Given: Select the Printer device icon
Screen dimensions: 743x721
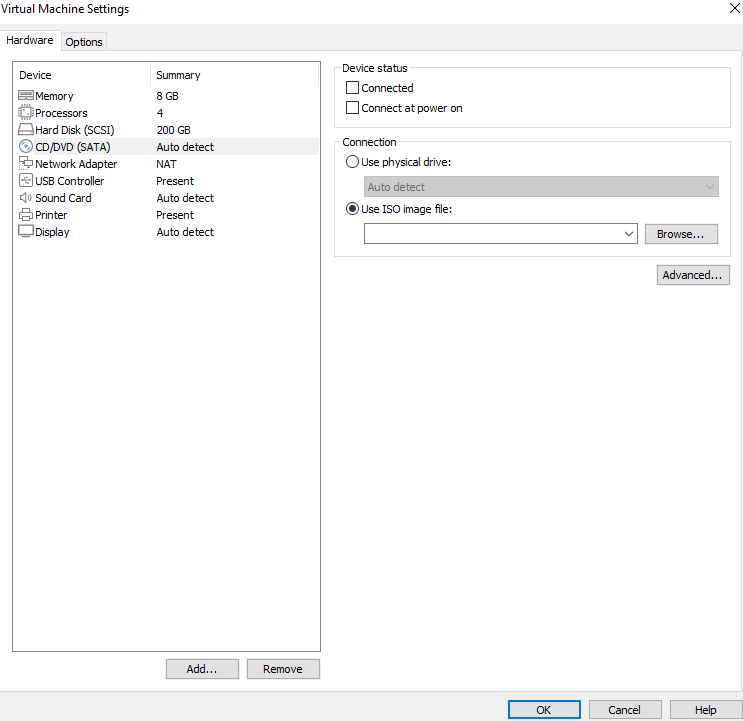Looking at the screenshot, I should click(x=26, y=215).
